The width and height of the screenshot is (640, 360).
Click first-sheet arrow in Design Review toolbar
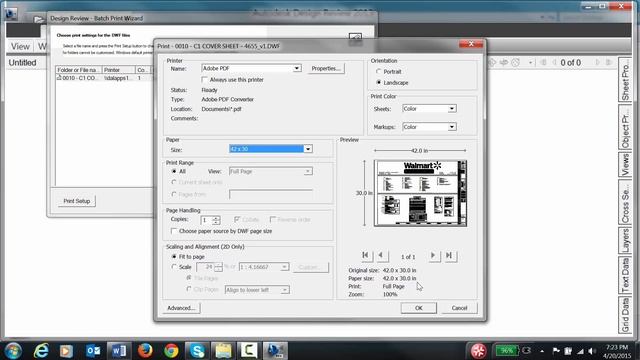pyautogui.click(x=544, y=62)
